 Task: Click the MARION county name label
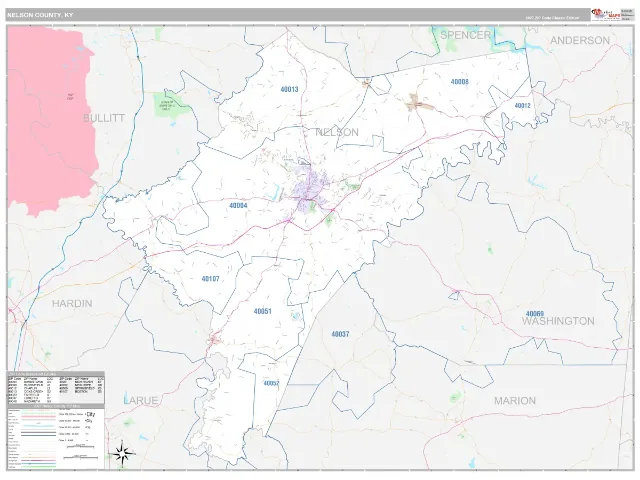click(x=515, y=401)
